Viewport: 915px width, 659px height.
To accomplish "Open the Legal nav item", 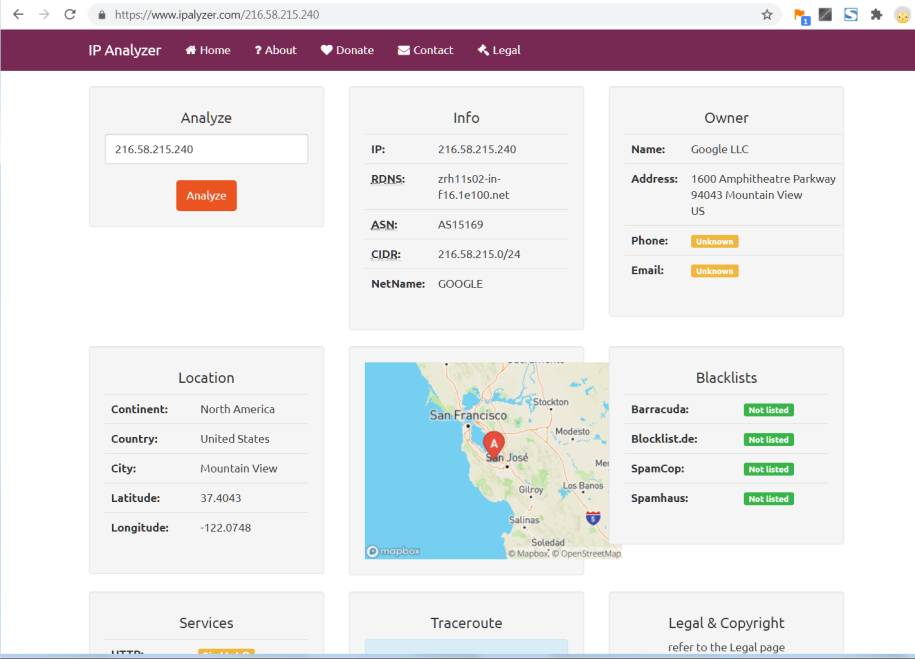I will pyautogui.click(x=499, y=50).
